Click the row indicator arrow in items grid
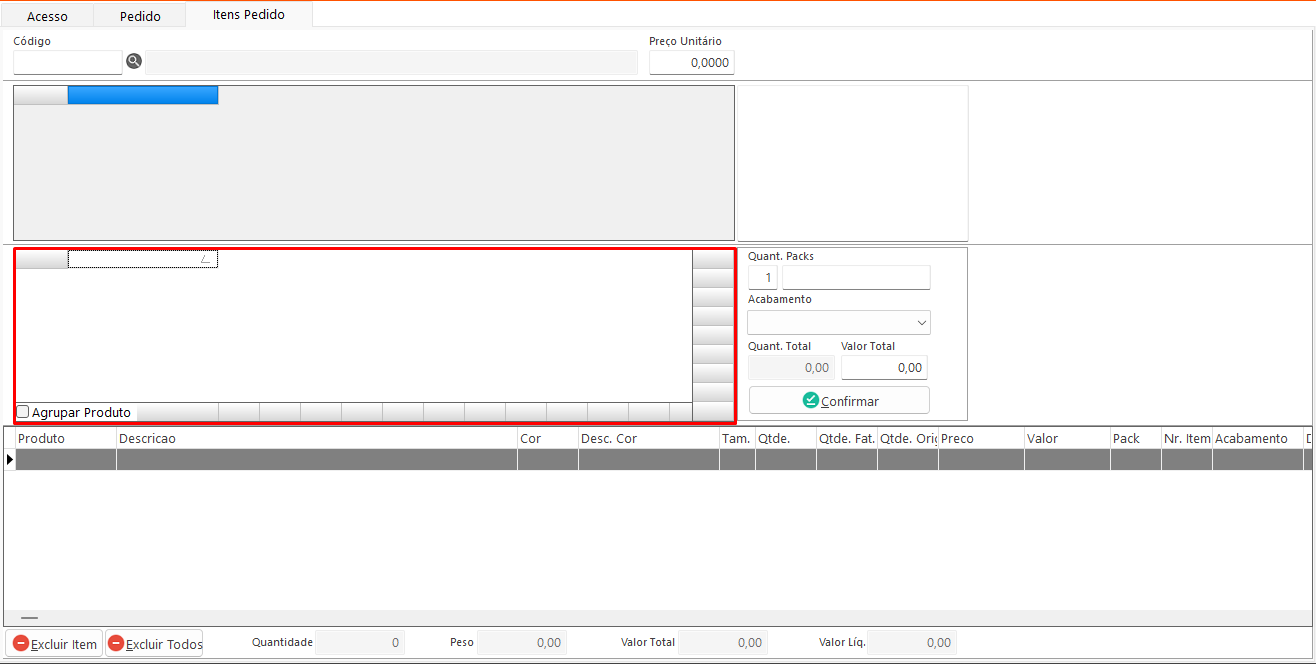Viewport: 1316px width, 664px height. [x=10, y=459]
